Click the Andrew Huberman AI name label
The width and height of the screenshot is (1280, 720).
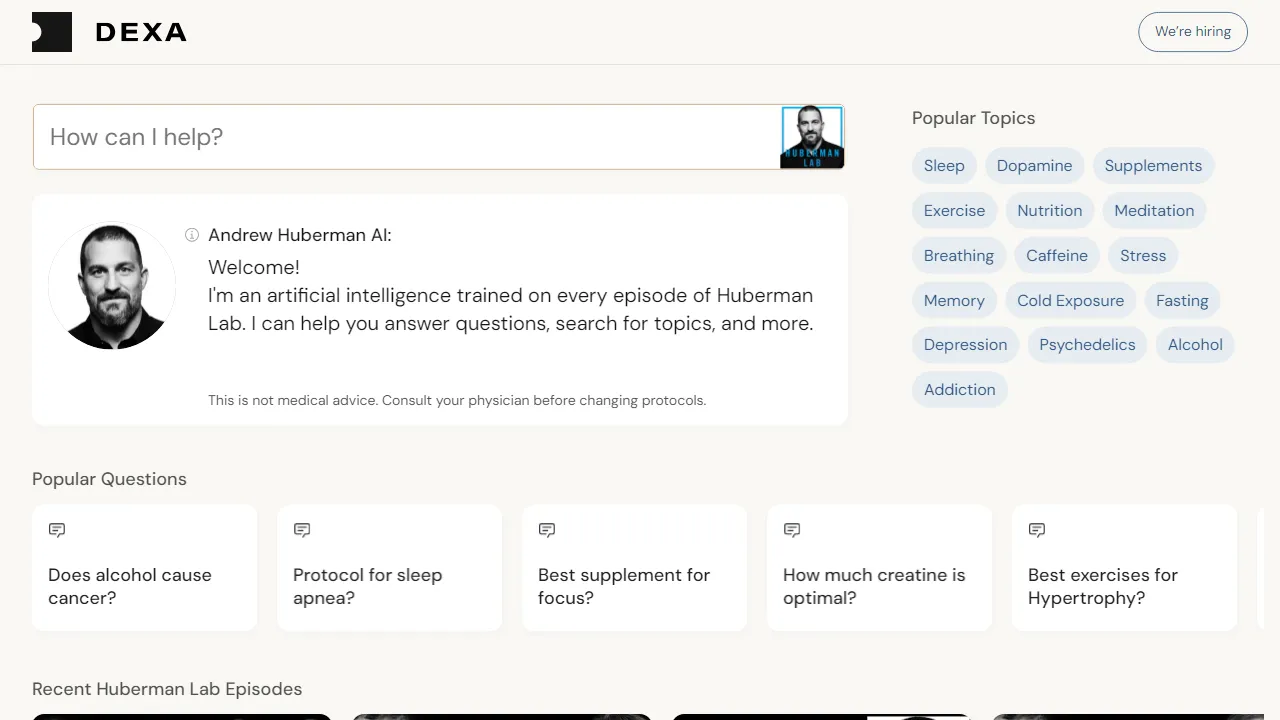pyautogui.click(x=300, y=235)
